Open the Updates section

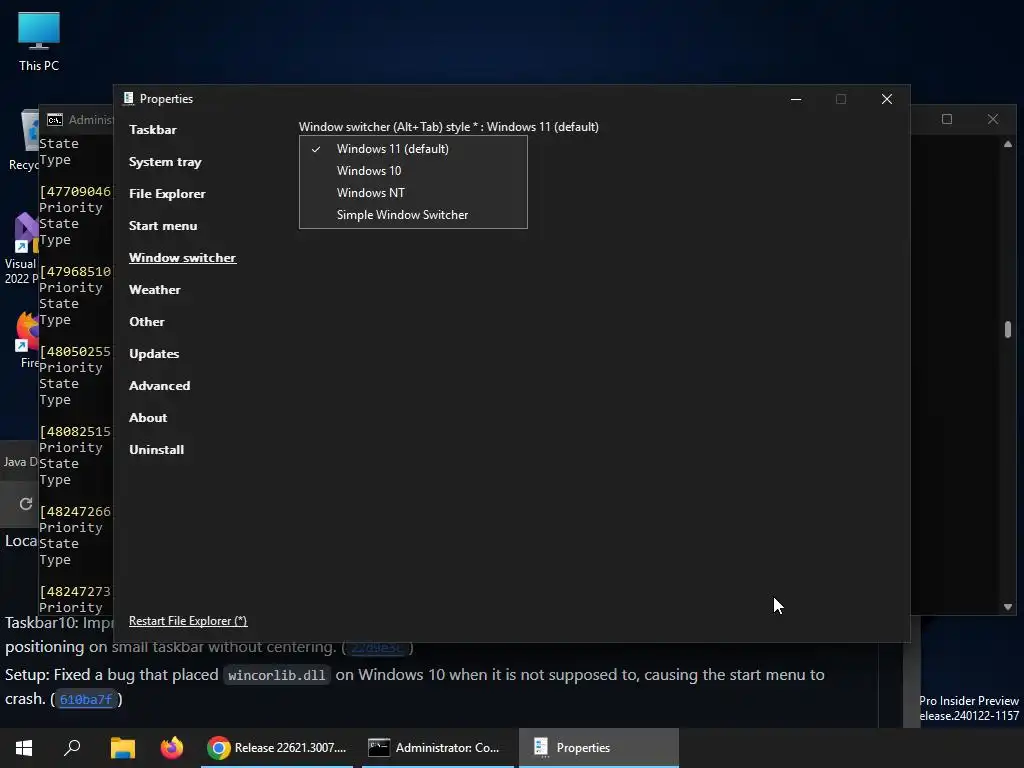[x=154, y=353]
